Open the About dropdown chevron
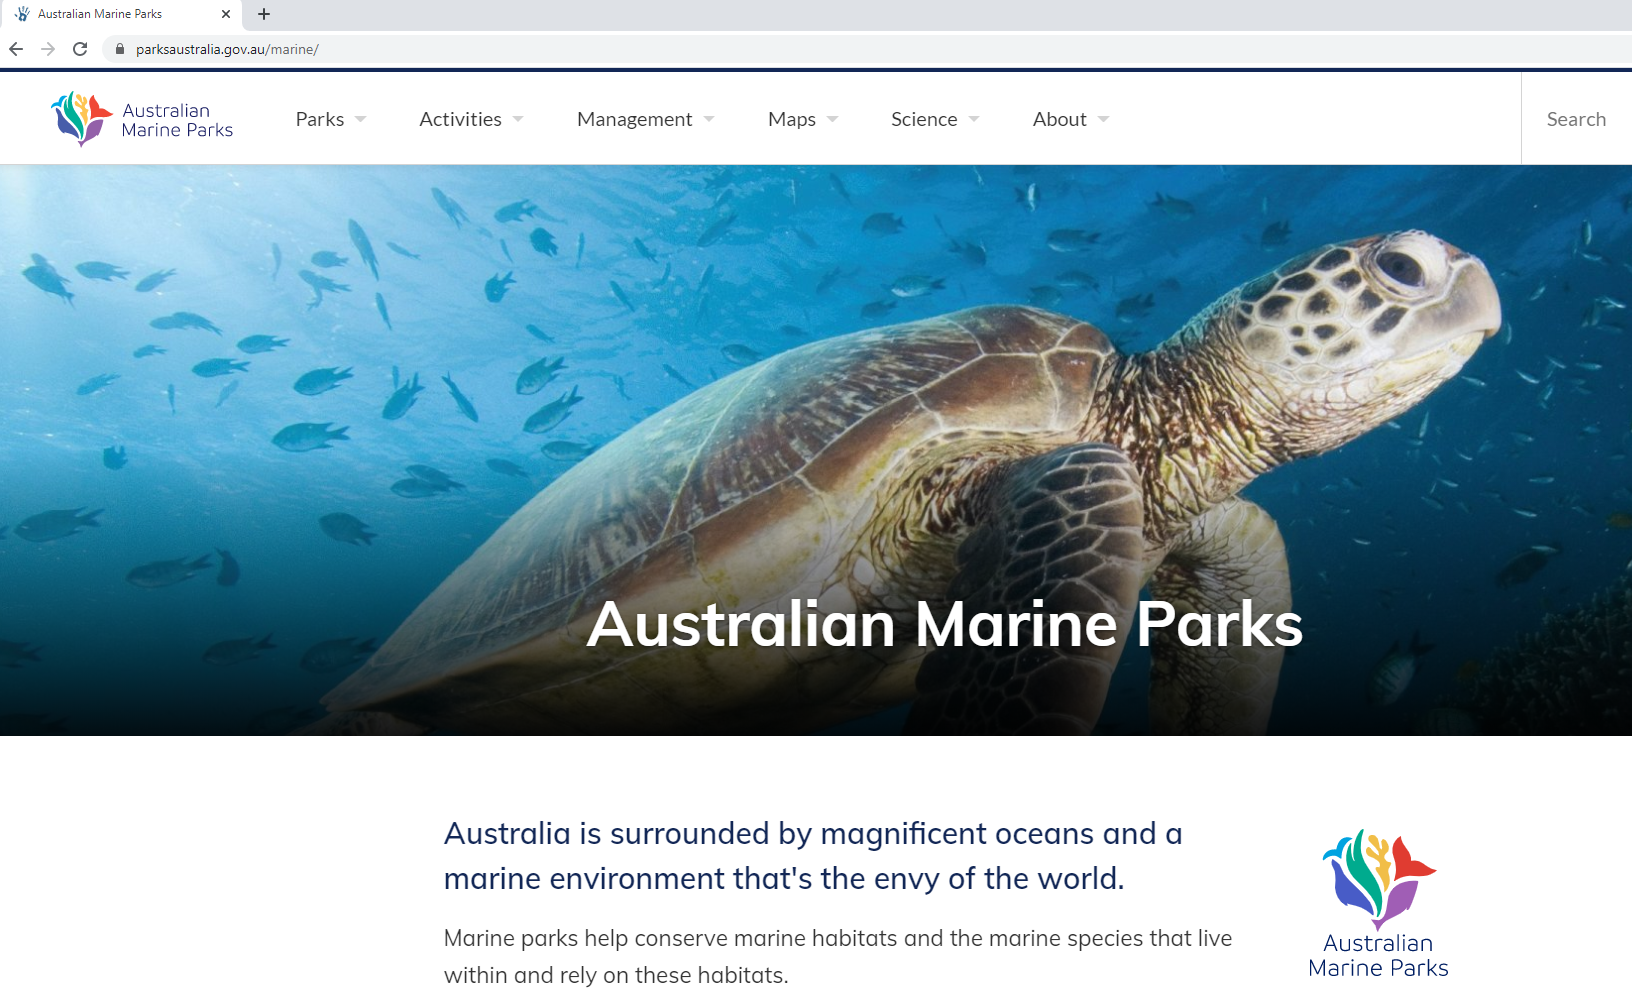The image size is (1632, 1002). tap(1104, 119)
